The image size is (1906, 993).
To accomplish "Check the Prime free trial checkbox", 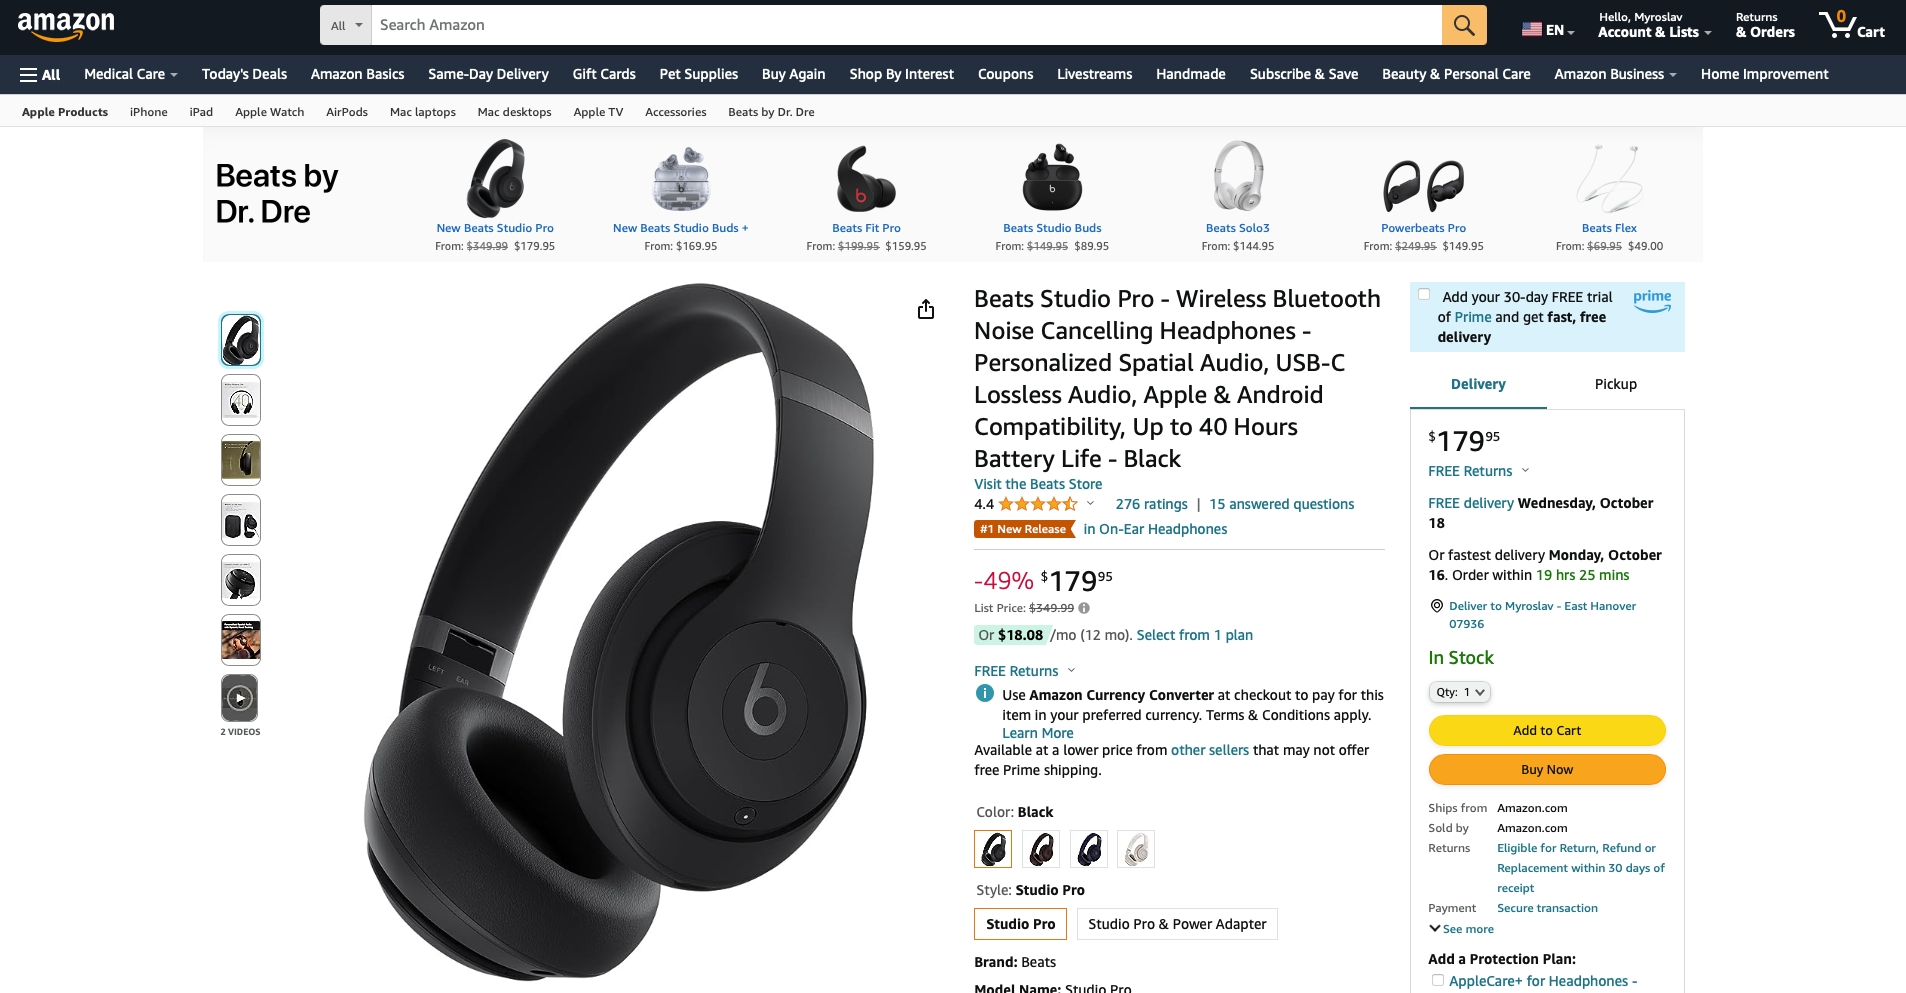I will click(x=1424, y=294).
